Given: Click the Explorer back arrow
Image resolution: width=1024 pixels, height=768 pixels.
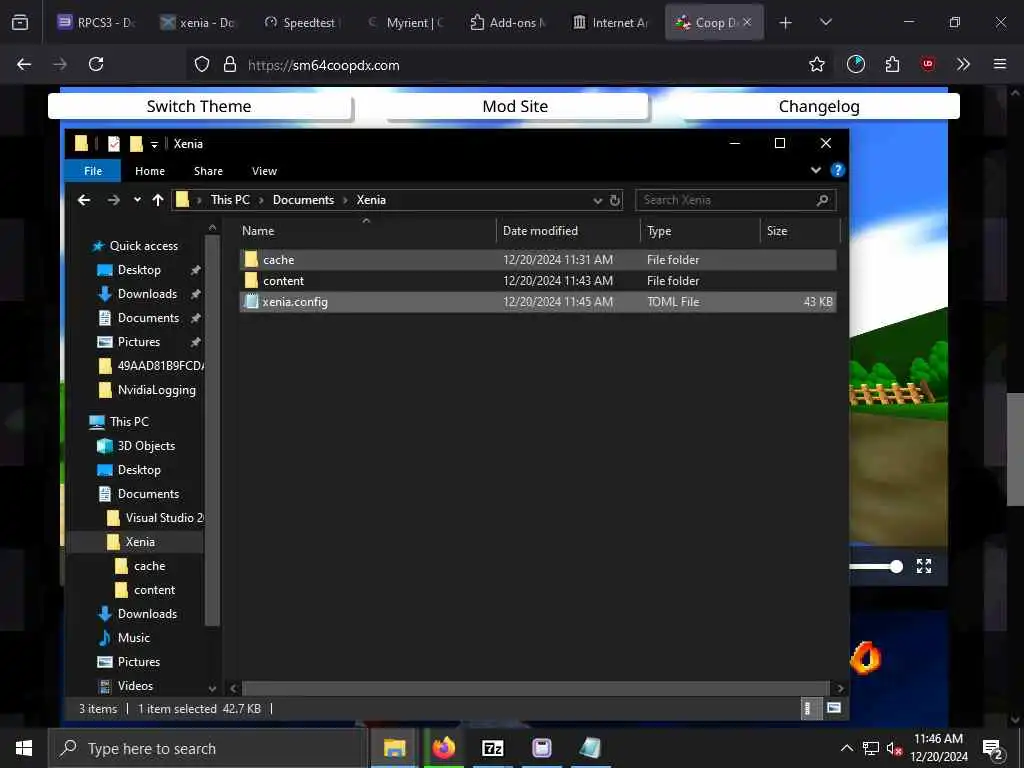Looking at the screenshot, I should pos(84,200).
